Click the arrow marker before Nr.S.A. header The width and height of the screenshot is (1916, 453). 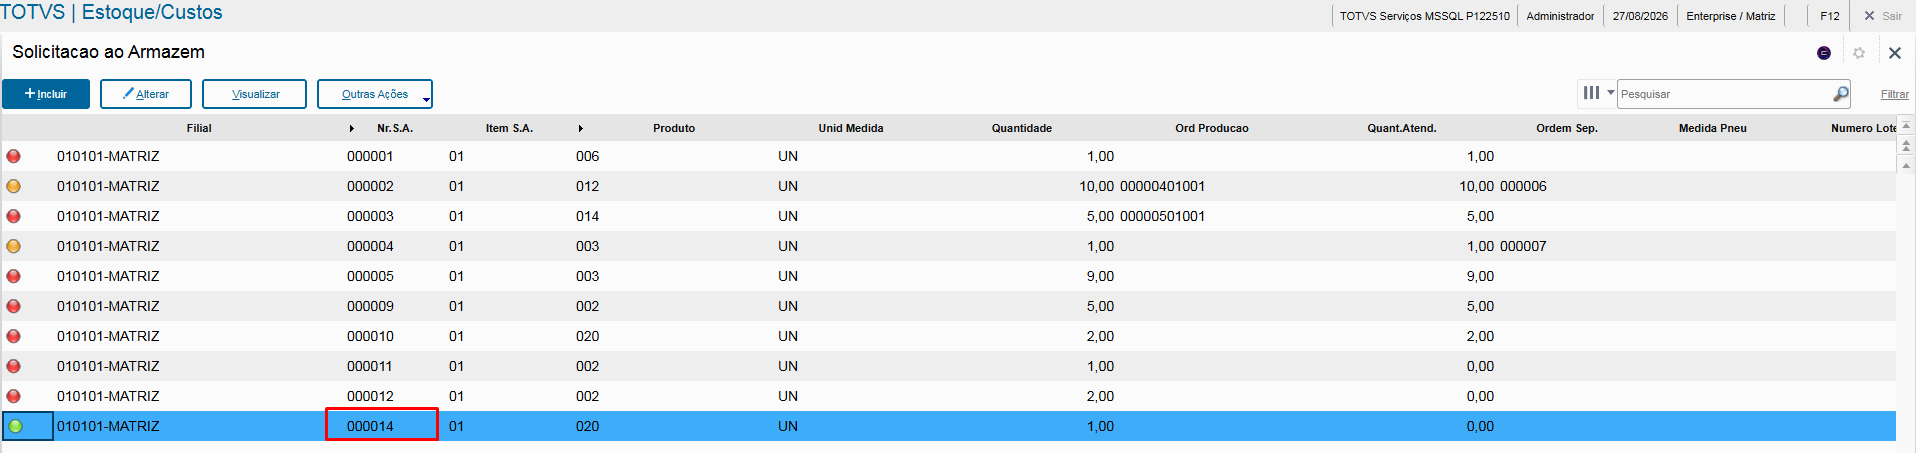[352, 128]
